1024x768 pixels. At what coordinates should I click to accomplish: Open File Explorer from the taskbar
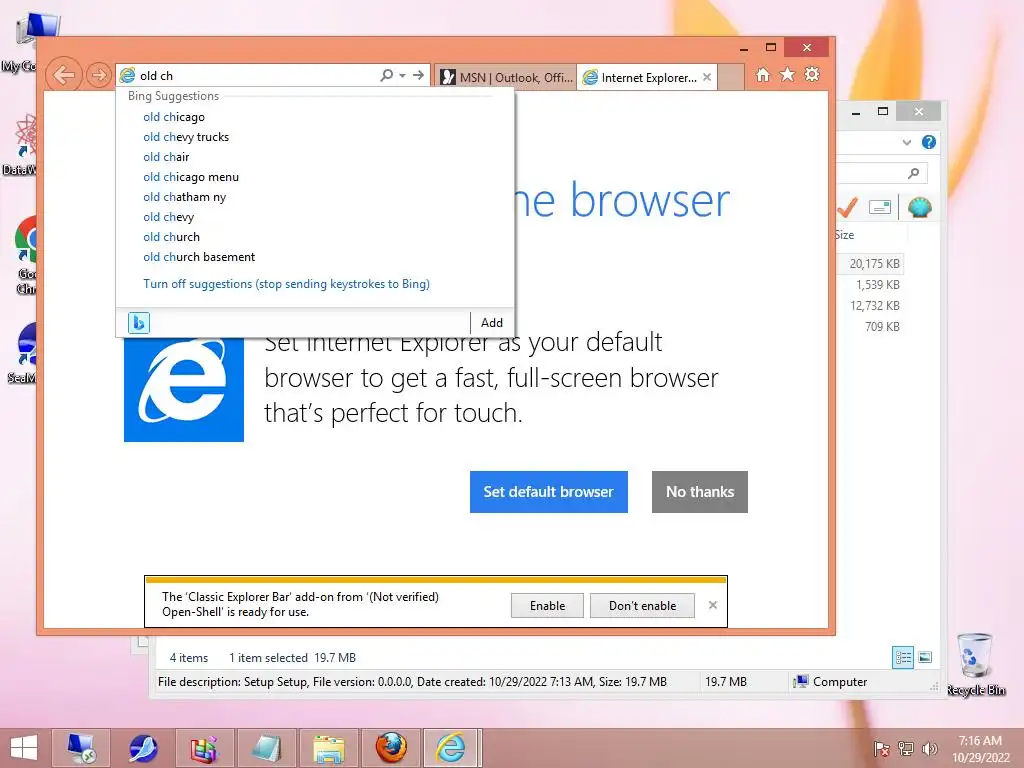click(x=328, y=748)
